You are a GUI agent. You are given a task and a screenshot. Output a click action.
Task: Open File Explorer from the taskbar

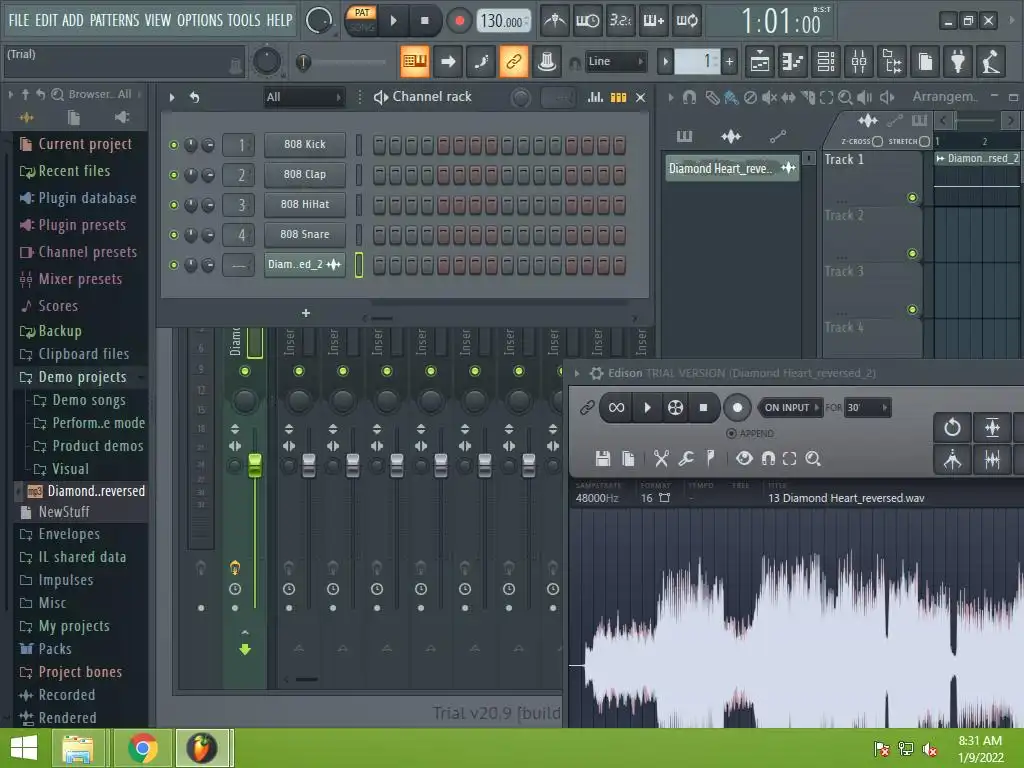coord(78,748)
